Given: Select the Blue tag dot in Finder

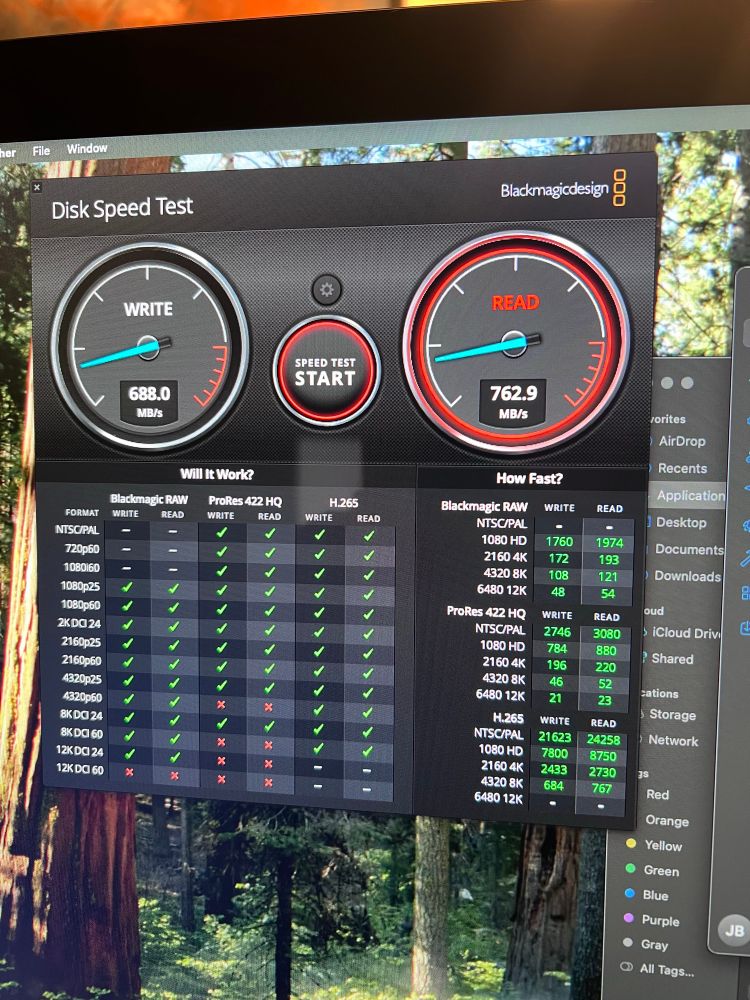Looking at the screenshot, I should click(629, 893).
